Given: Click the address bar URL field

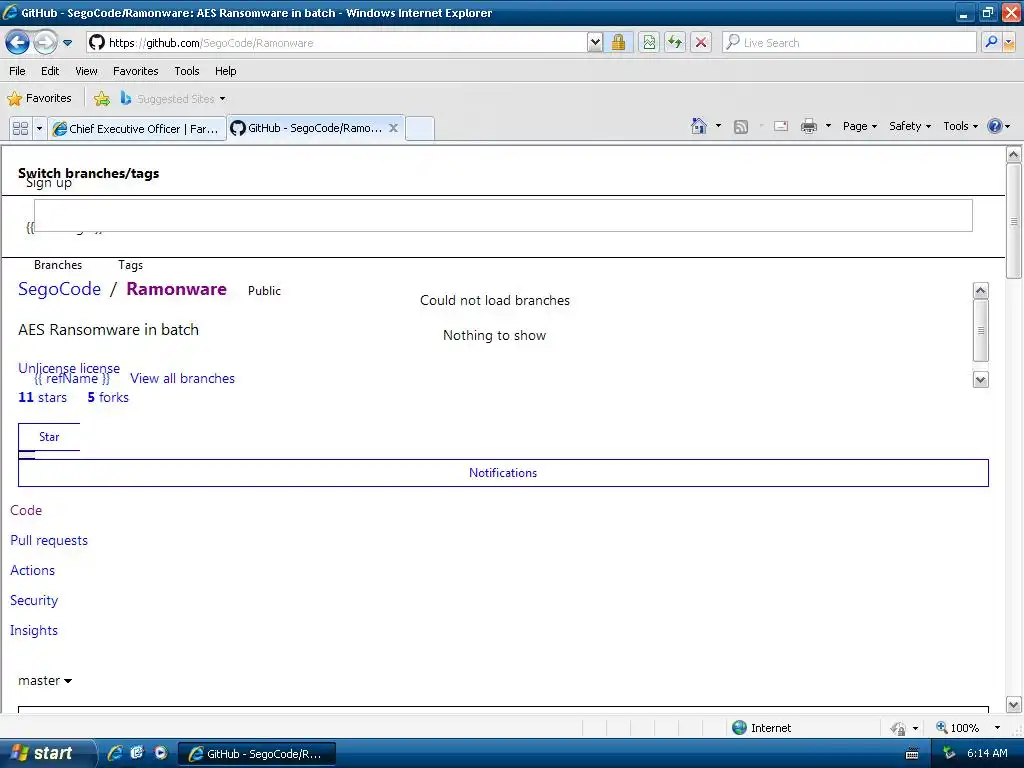Looking at the screenshot, I should (336, 43).
